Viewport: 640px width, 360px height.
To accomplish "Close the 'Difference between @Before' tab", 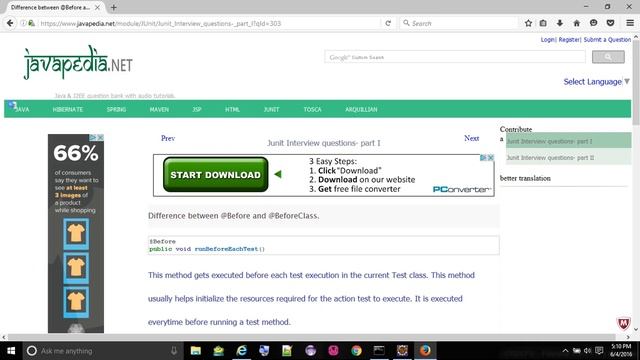I will (97, 7).
